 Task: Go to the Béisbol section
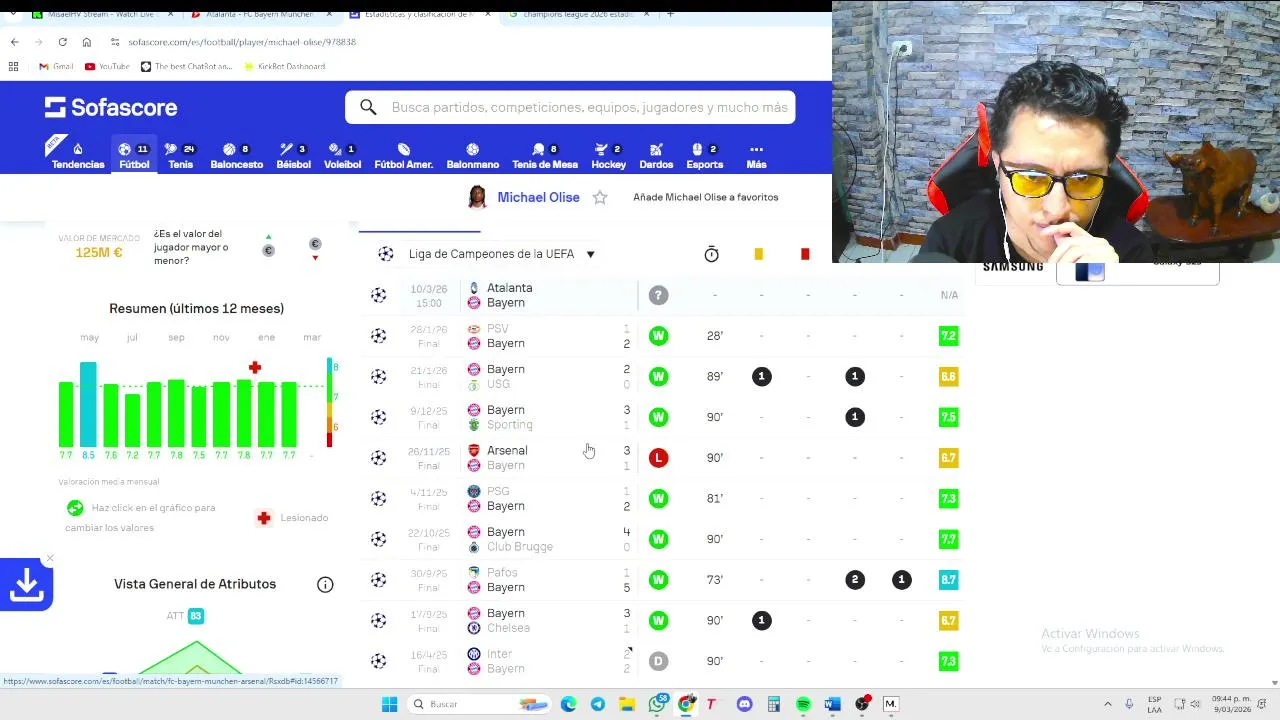[x=293, y=155]
